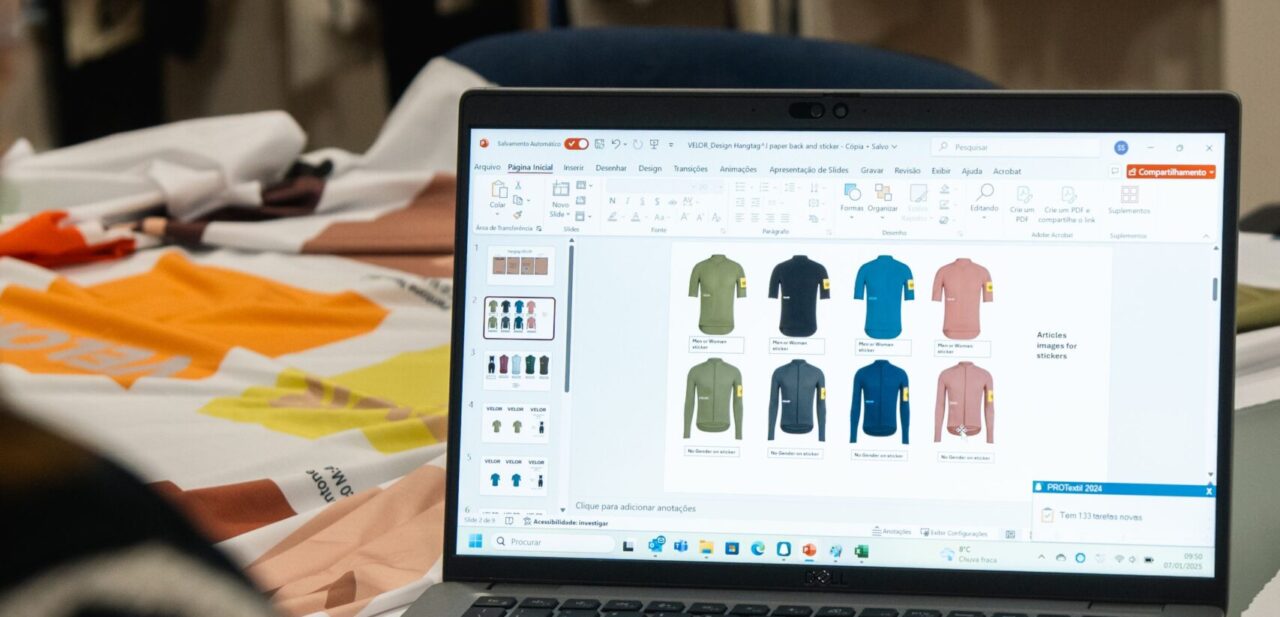
Task: Select slide 4 thumbnail
Action: pyautogui.click(x=517, y=422)
